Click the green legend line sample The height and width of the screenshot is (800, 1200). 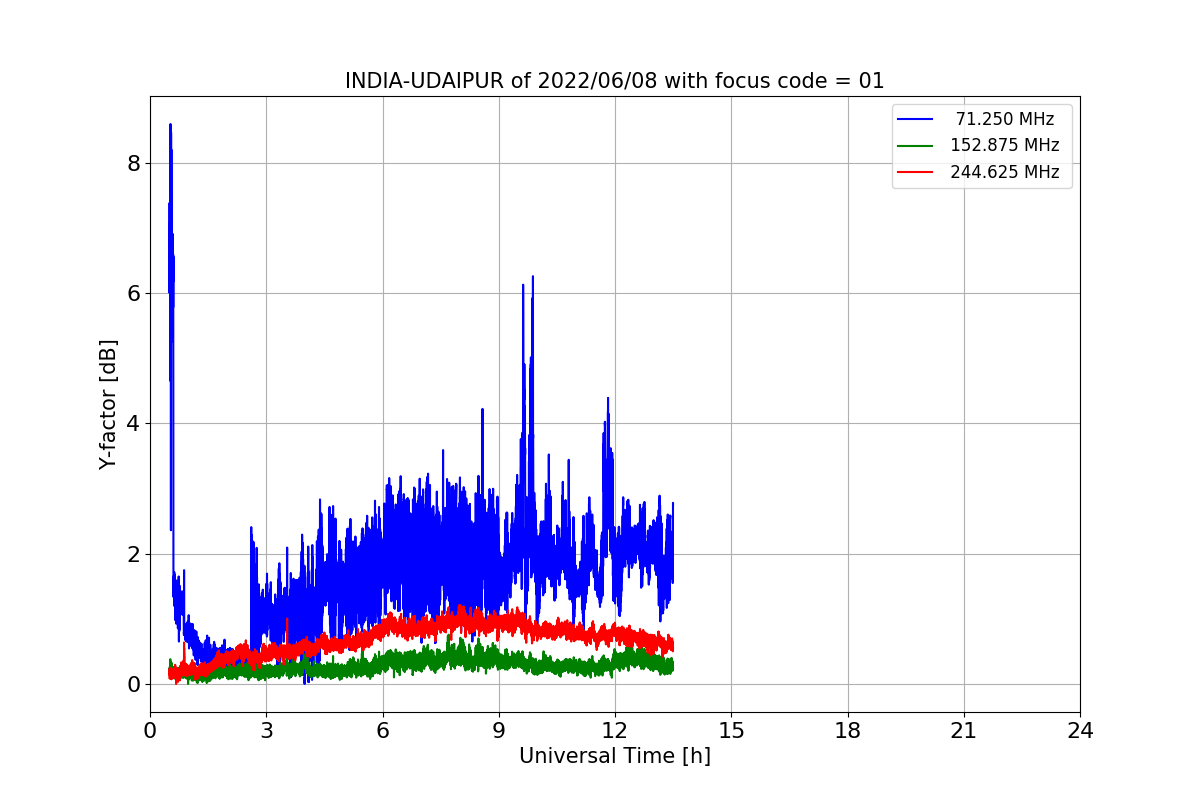tap(916, 146)
